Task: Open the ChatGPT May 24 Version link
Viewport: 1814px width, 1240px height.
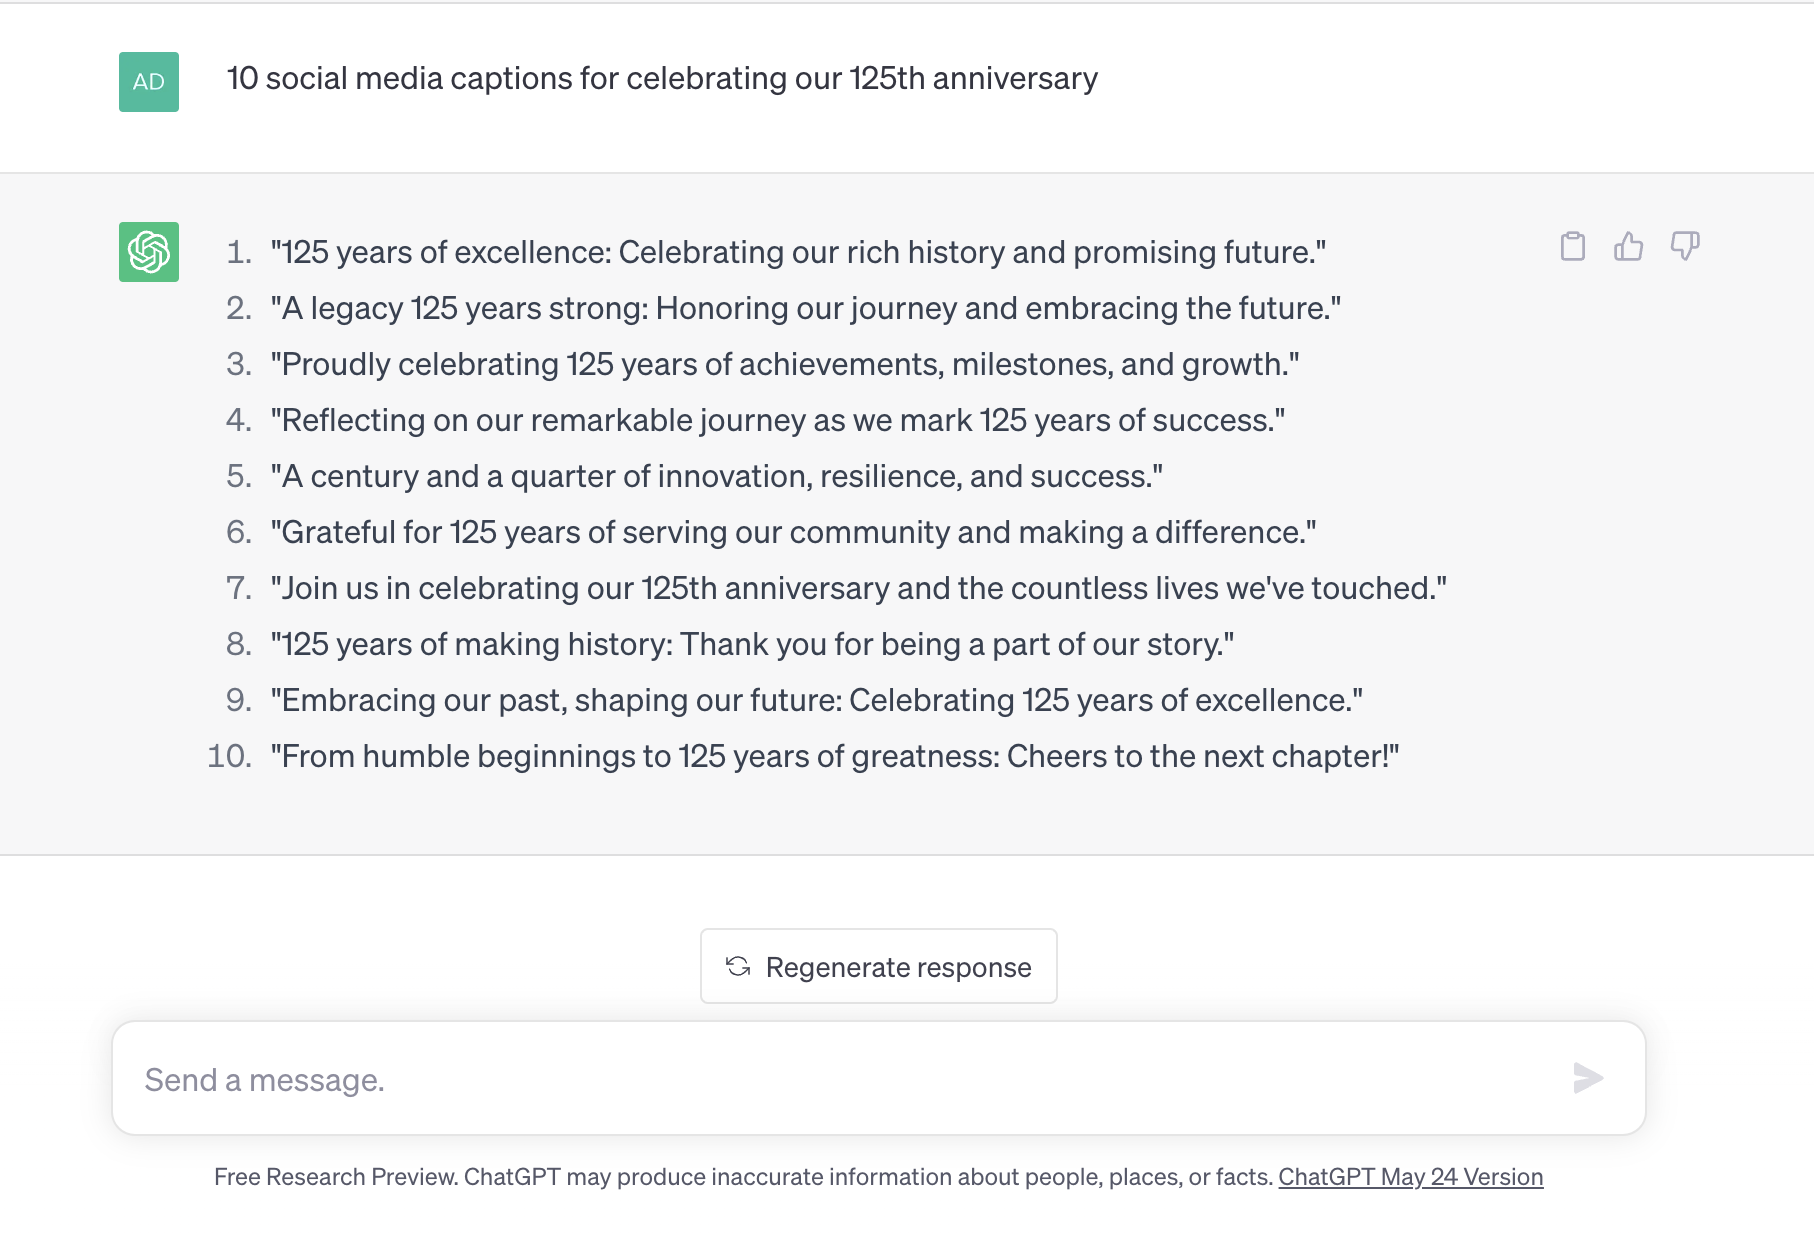Action: [1411, 1177]
